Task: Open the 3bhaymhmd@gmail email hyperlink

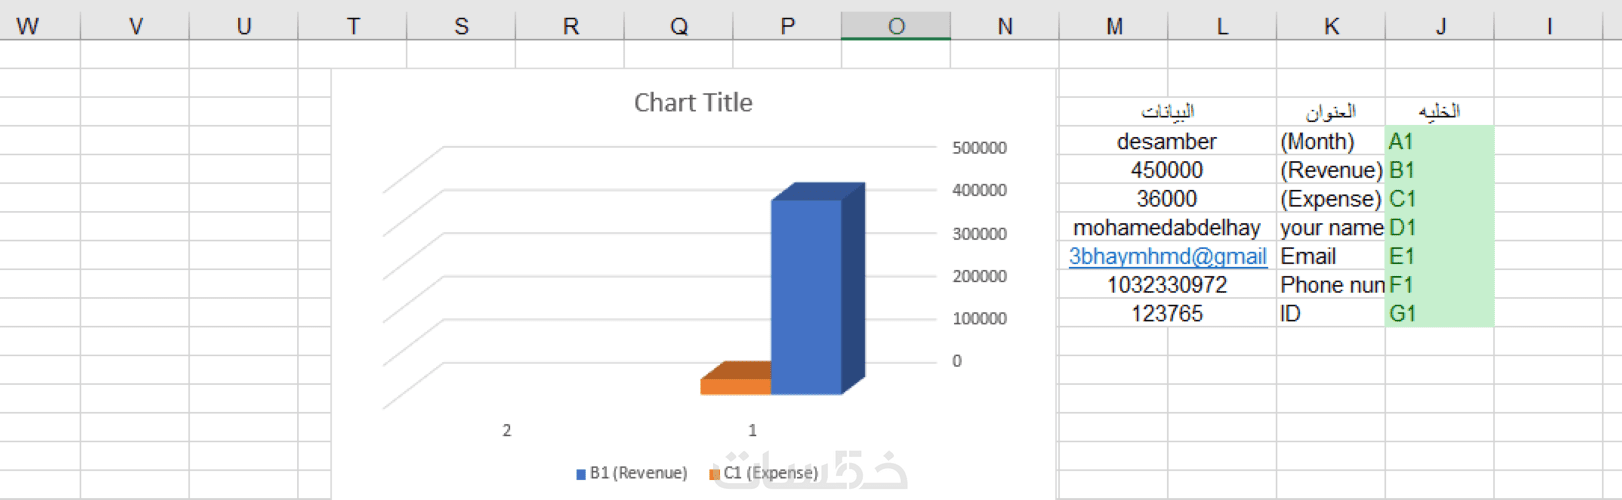Action: (1167, 257)
